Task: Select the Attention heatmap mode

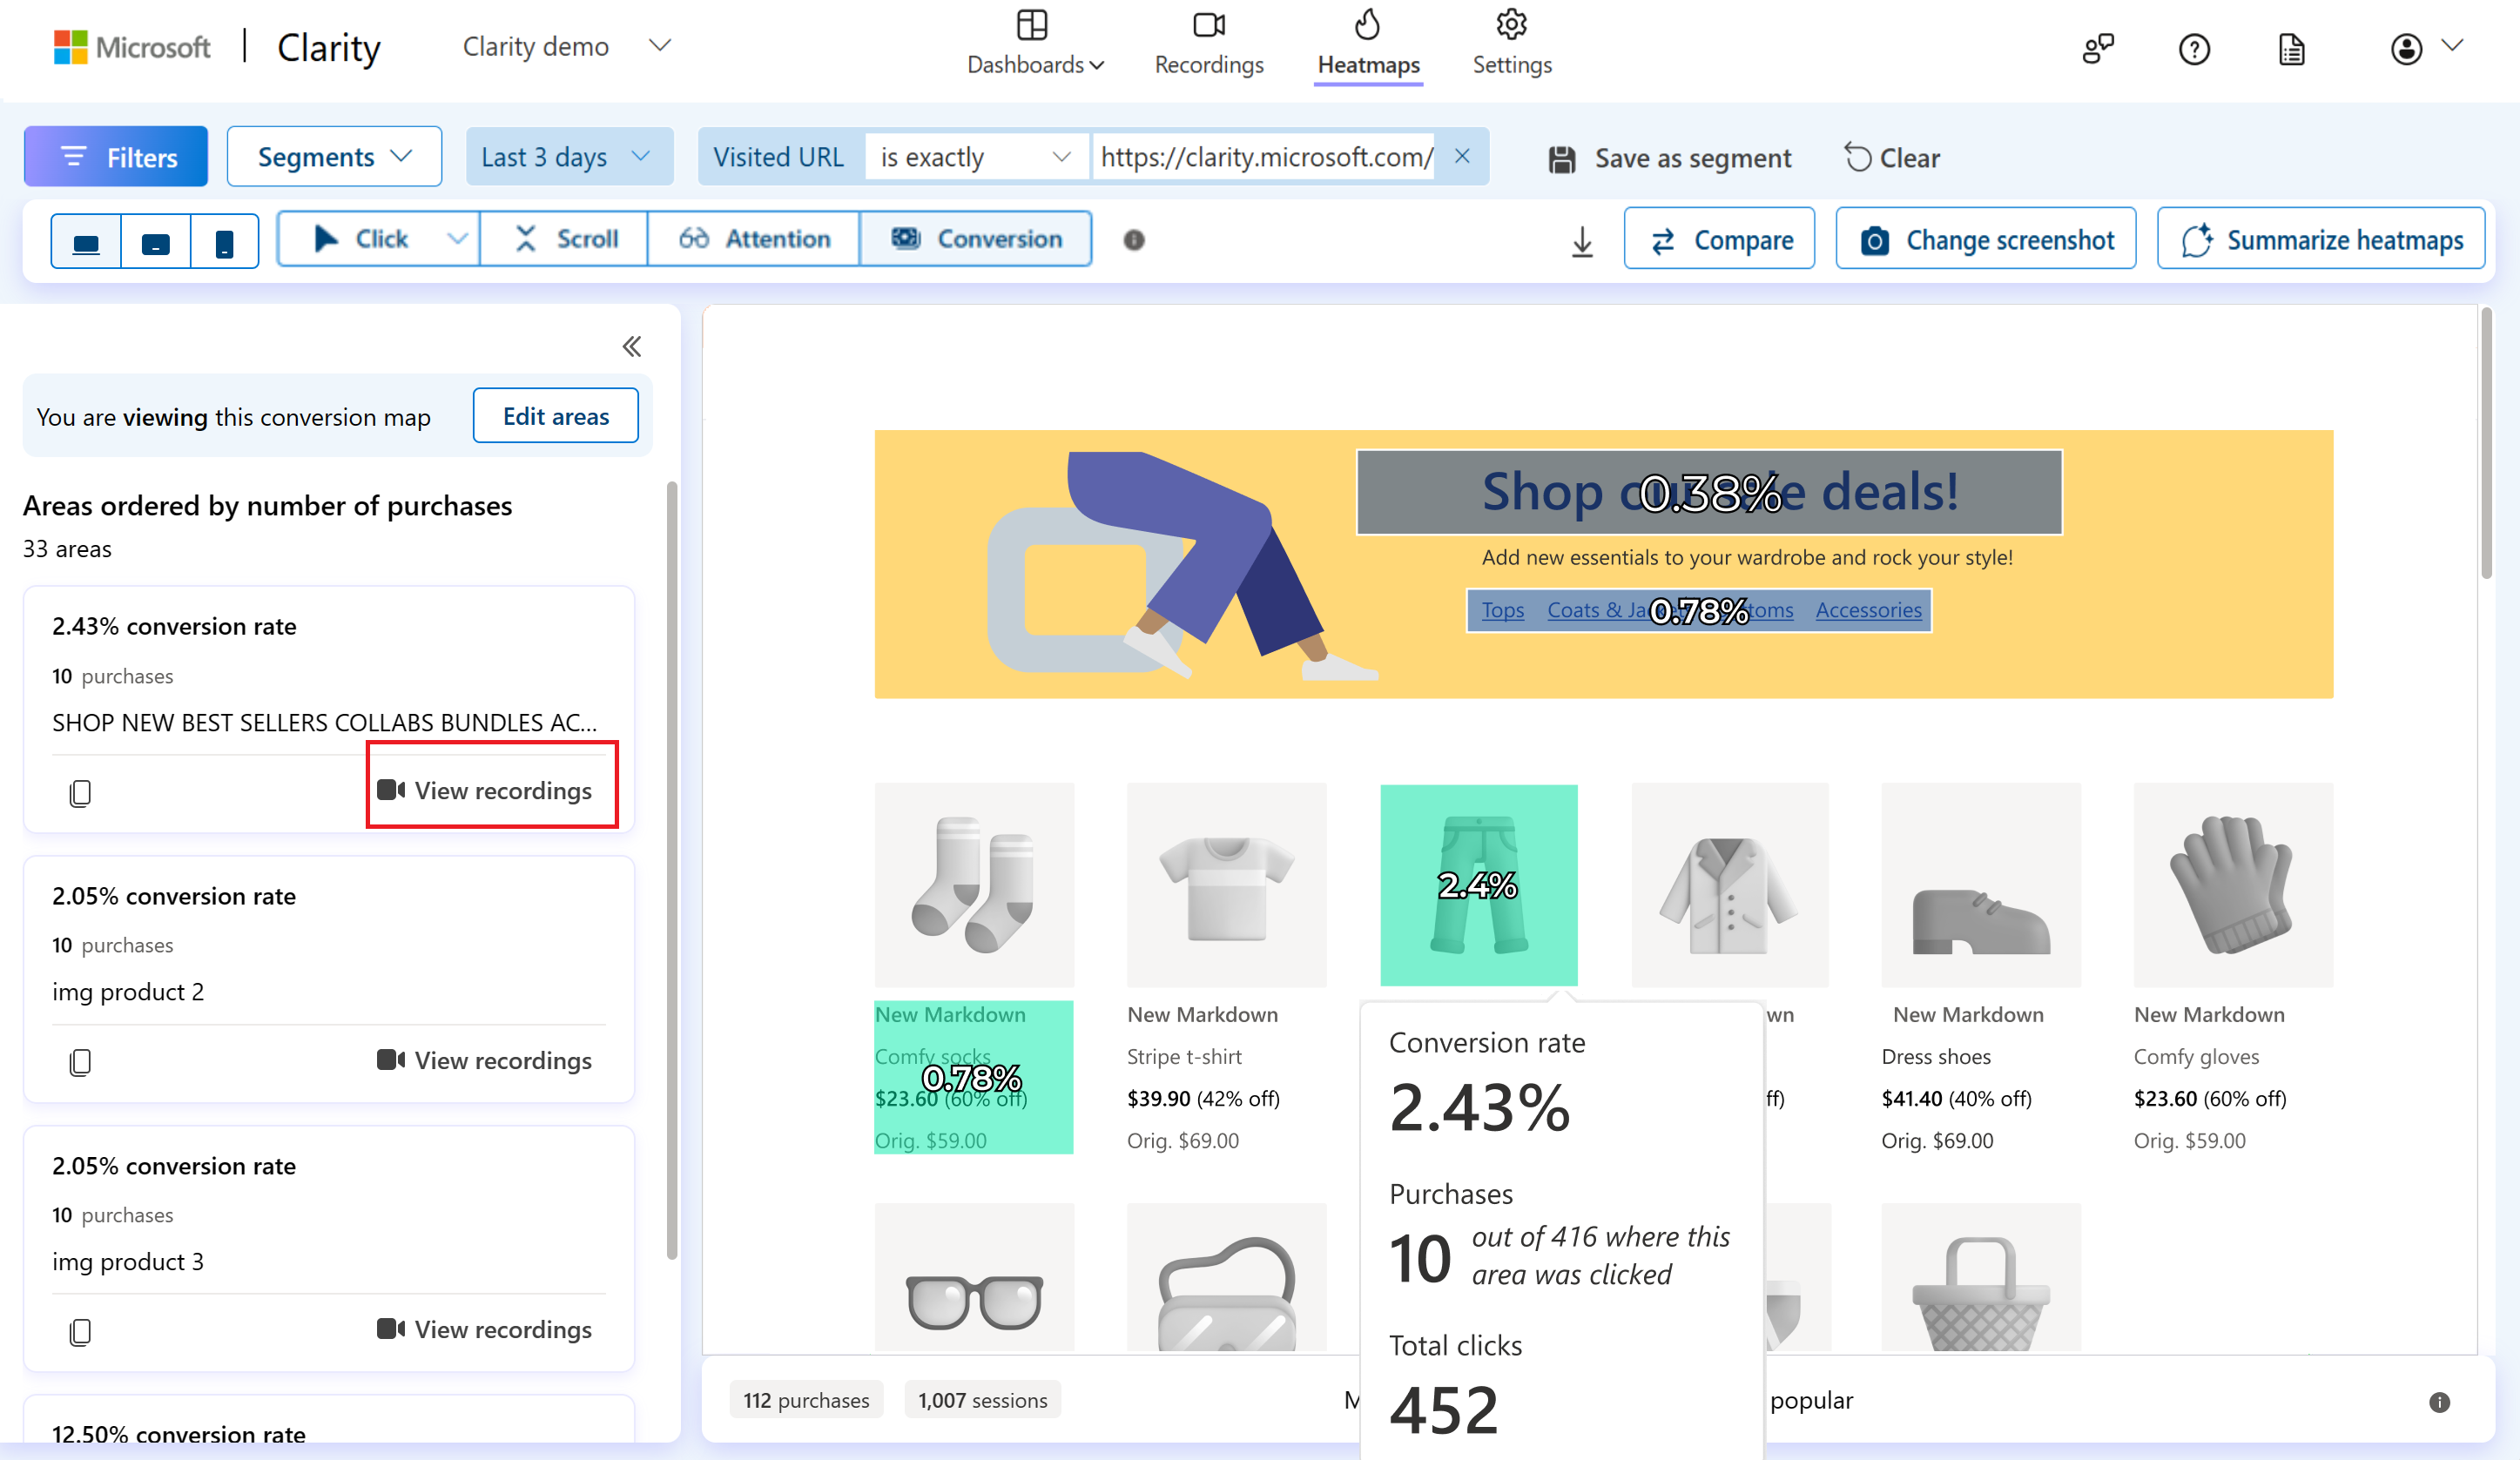Action: (754, 238)
